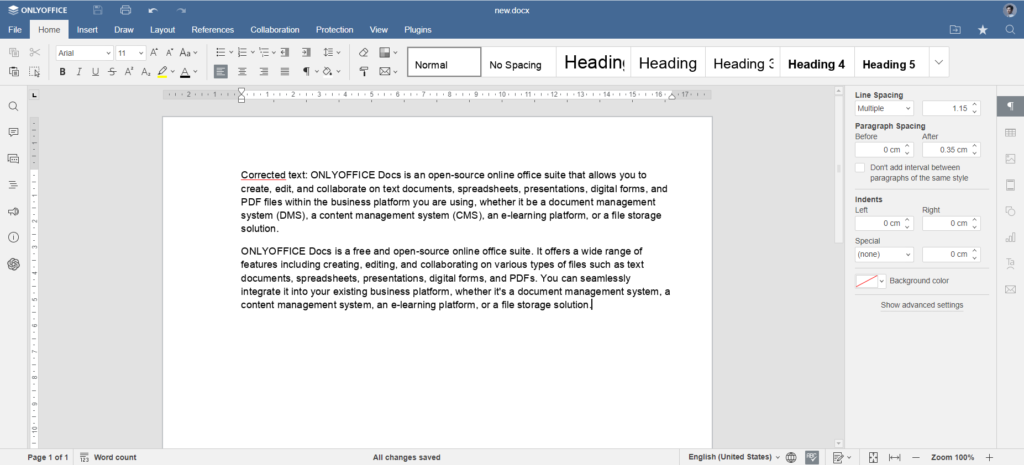Viewport: 1024px width, 465px height.
Task: Open the File tab
Action: click(x=15, y=29)
